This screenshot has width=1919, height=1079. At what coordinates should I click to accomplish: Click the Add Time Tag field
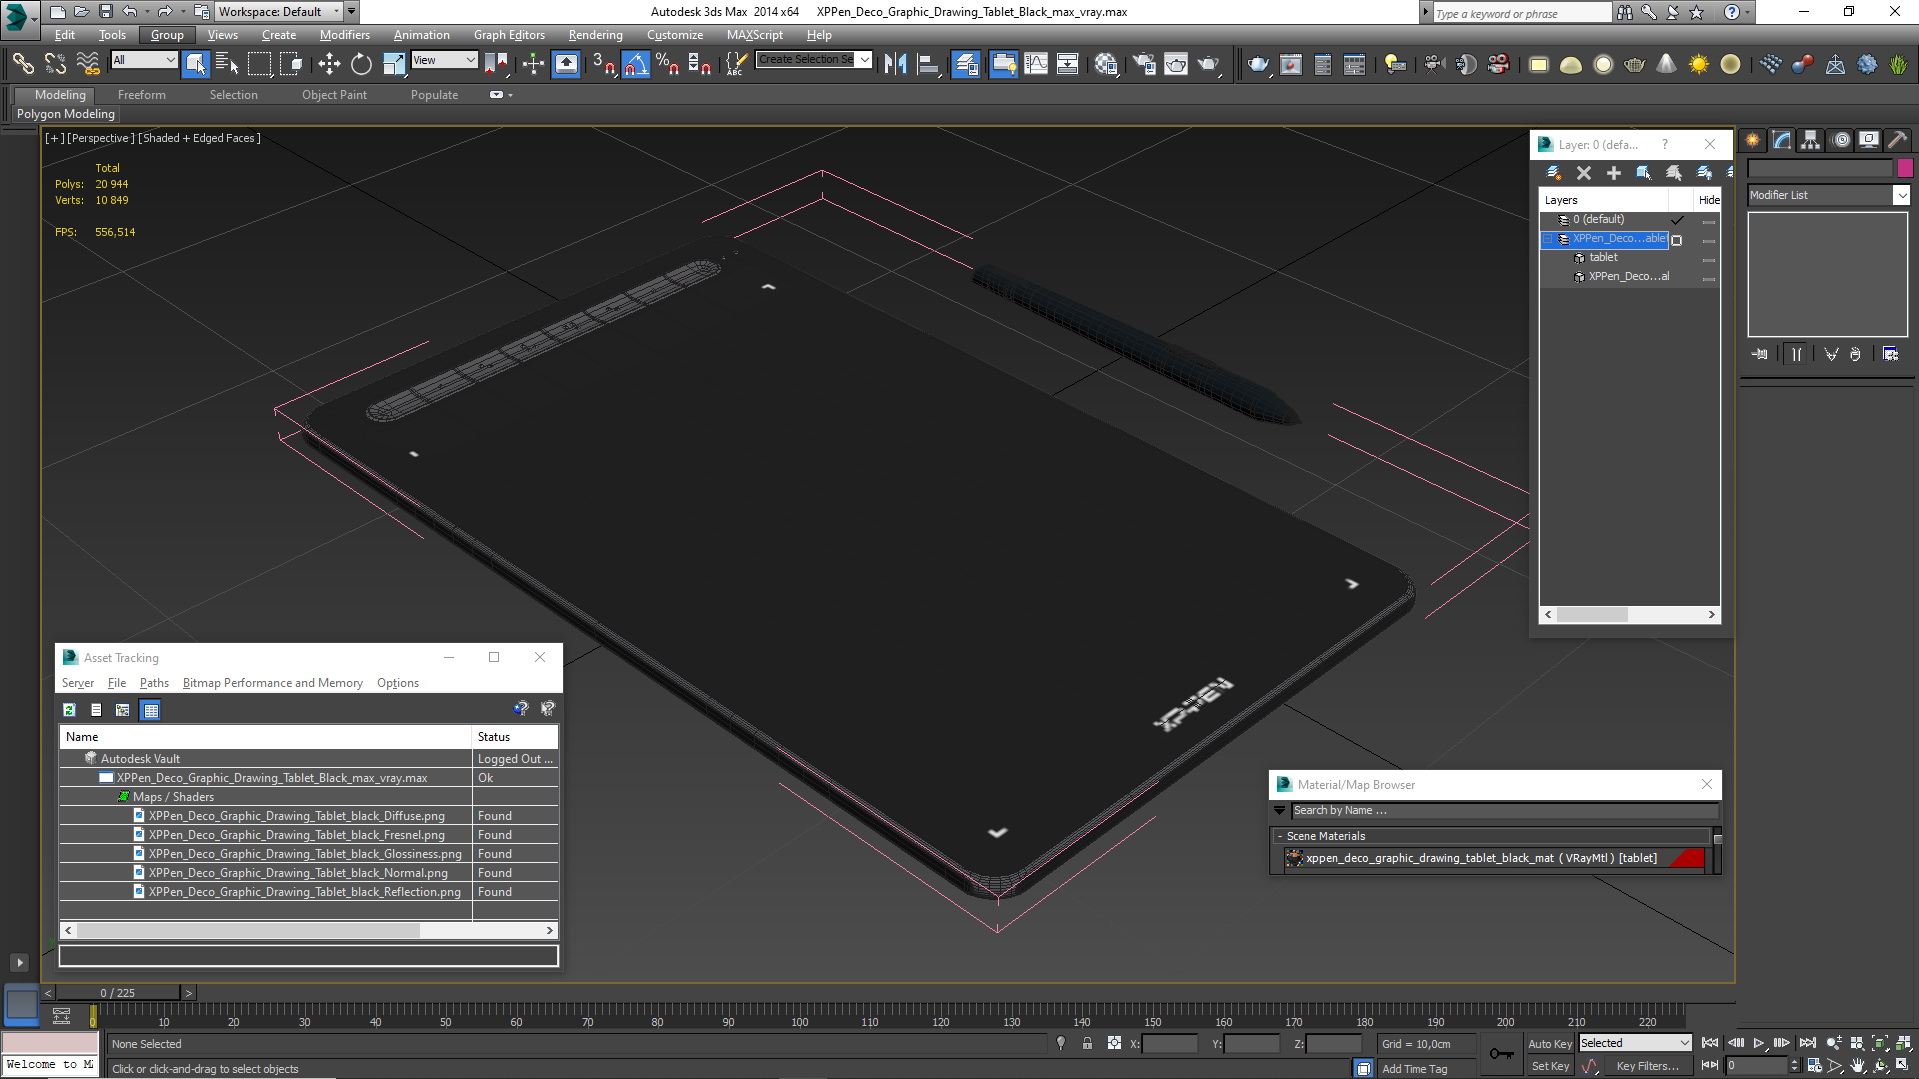pyautogui.click(x=1414, y=1069)
